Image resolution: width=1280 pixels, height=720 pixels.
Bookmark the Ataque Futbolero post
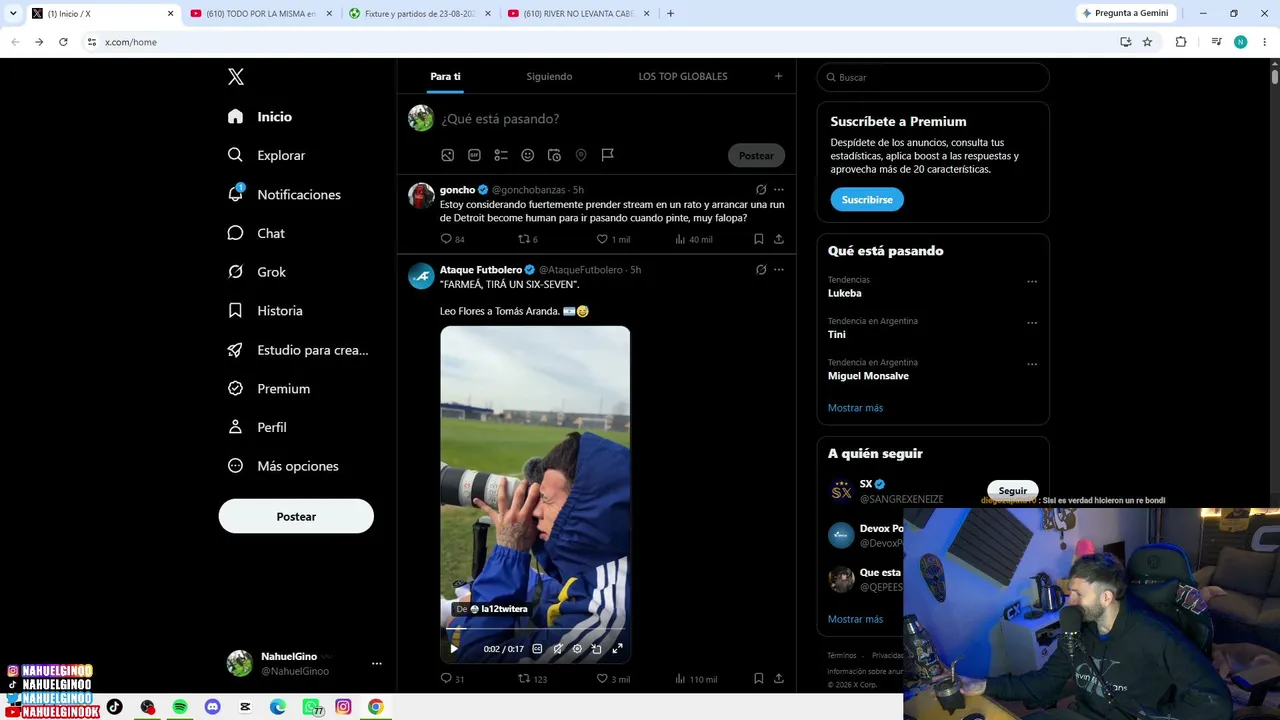click(758, 679)
